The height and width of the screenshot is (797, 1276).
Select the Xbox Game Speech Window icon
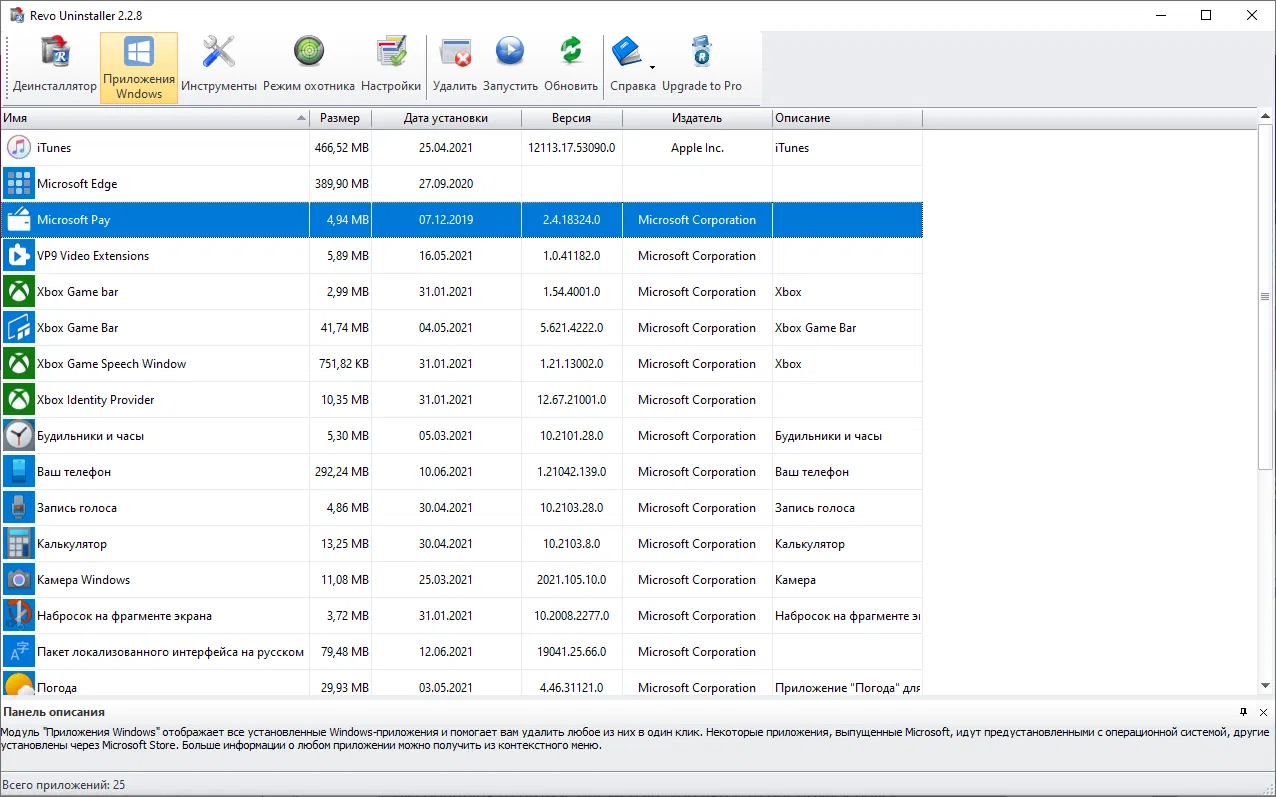click(x=19, y=364)
